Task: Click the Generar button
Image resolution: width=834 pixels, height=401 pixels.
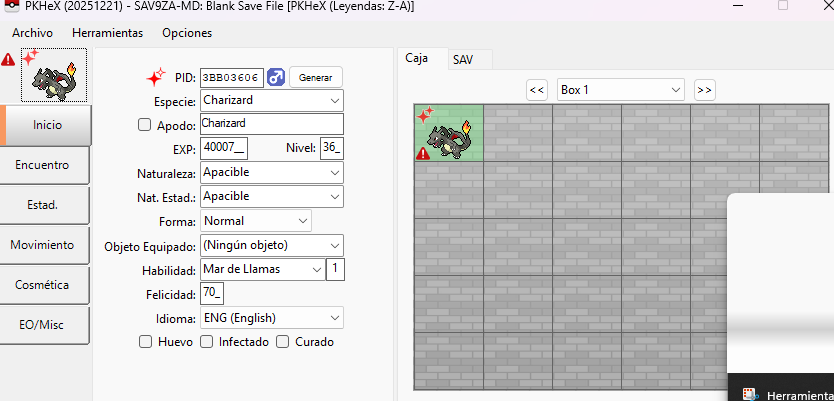Action: click(x=315, y=77)
